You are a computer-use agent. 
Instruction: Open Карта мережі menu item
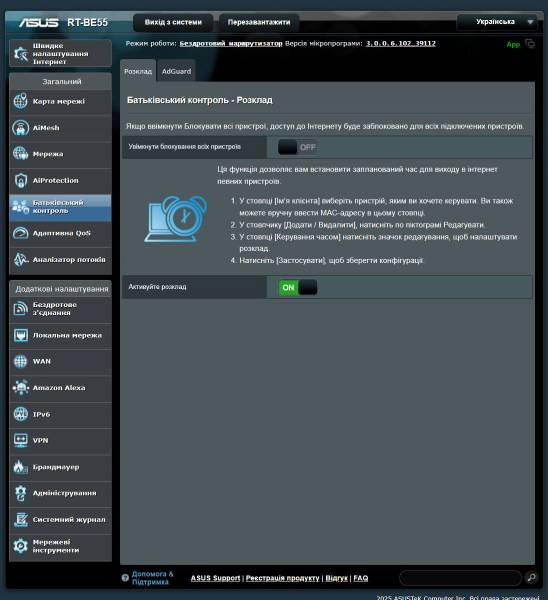(60, 101)
